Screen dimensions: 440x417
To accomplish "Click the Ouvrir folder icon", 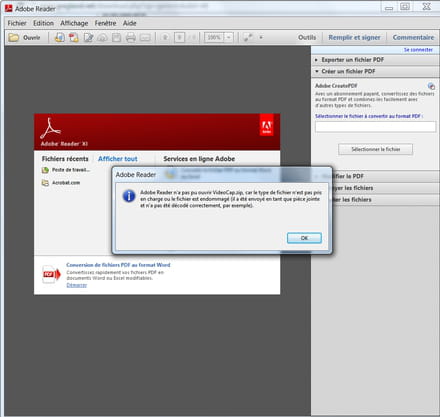I will [x=14, y=37].
